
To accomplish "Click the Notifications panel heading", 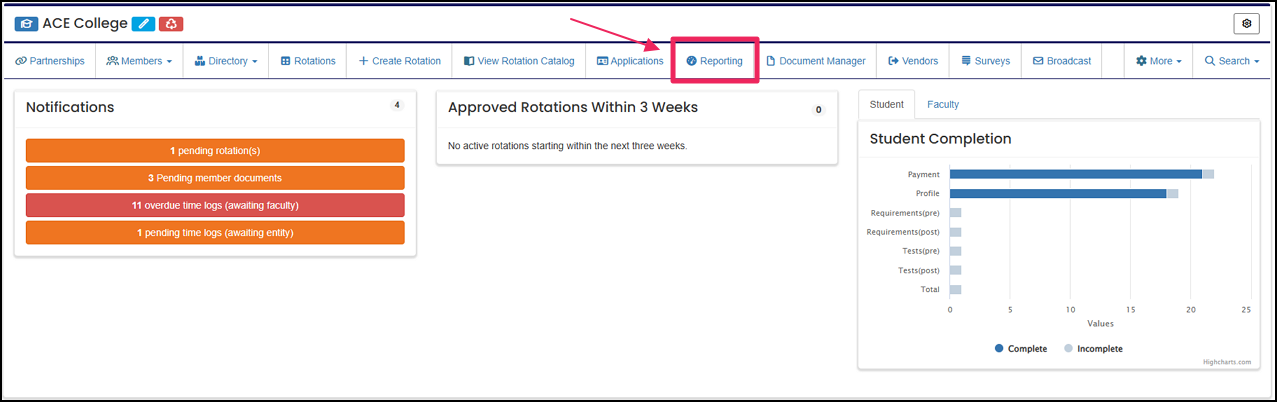I will coord(70,107).
